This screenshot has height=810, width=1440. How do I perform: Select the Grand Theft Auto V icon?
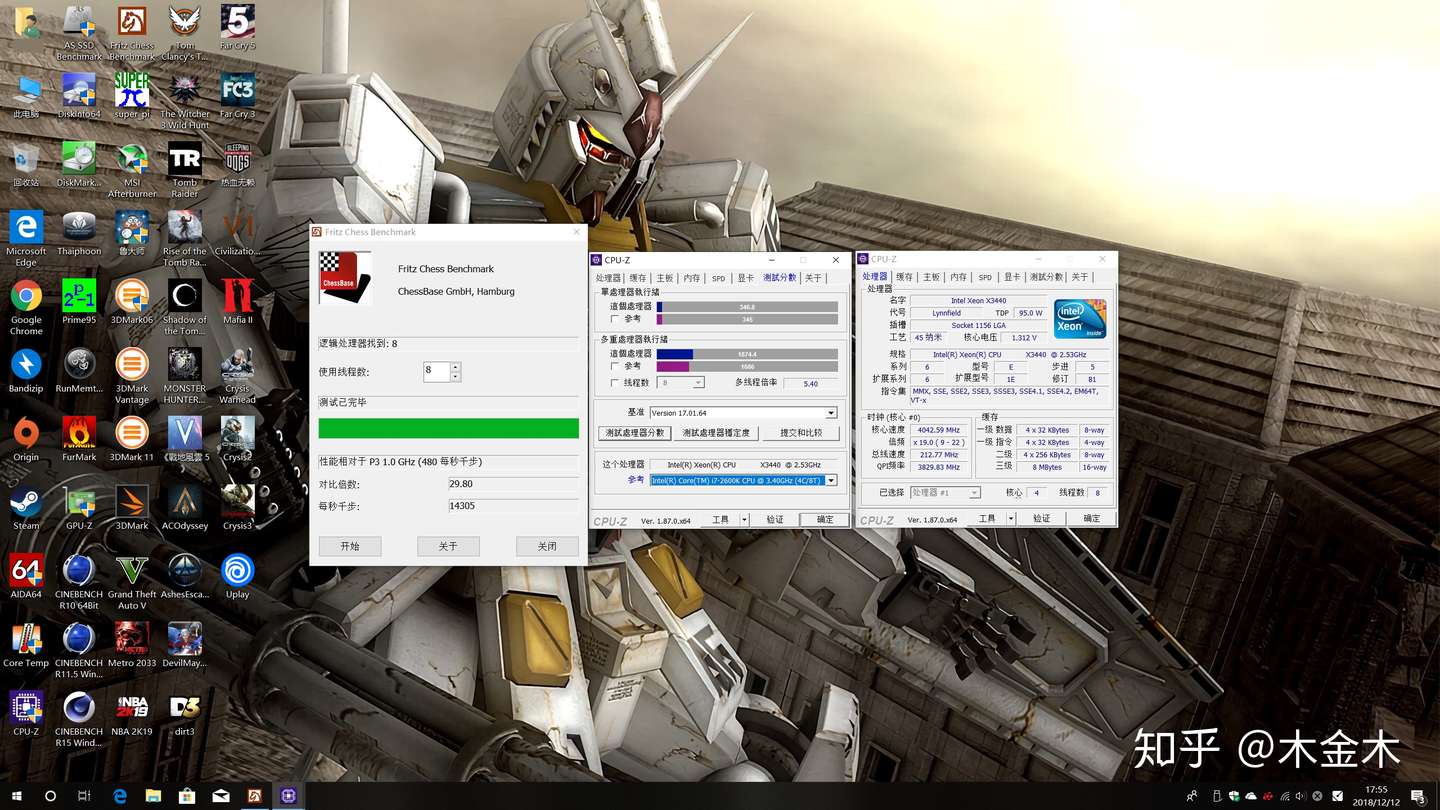point(132,582)
